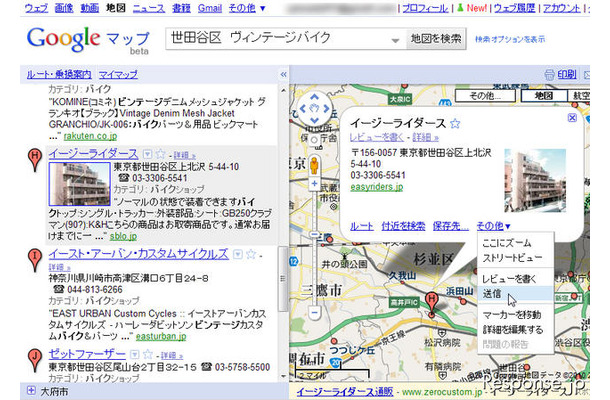Click the red marker I in results list
The width and height of the screenshot is (610, 400).
pos(35,260)
